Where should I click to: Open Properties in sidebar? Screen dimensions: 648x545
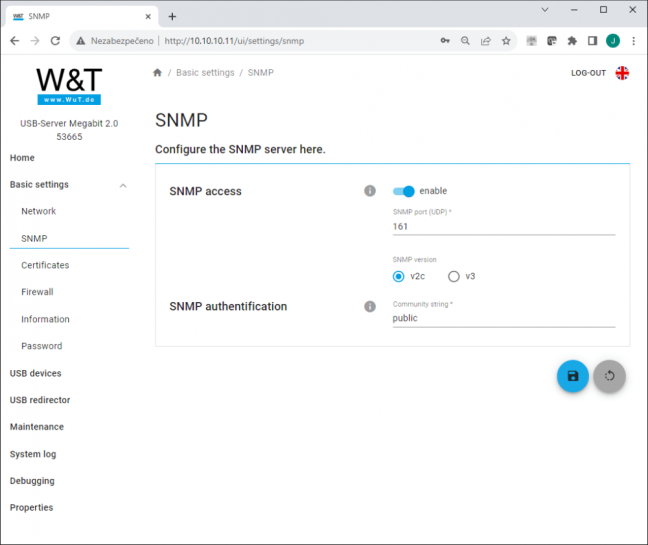(x=31, y=507)
